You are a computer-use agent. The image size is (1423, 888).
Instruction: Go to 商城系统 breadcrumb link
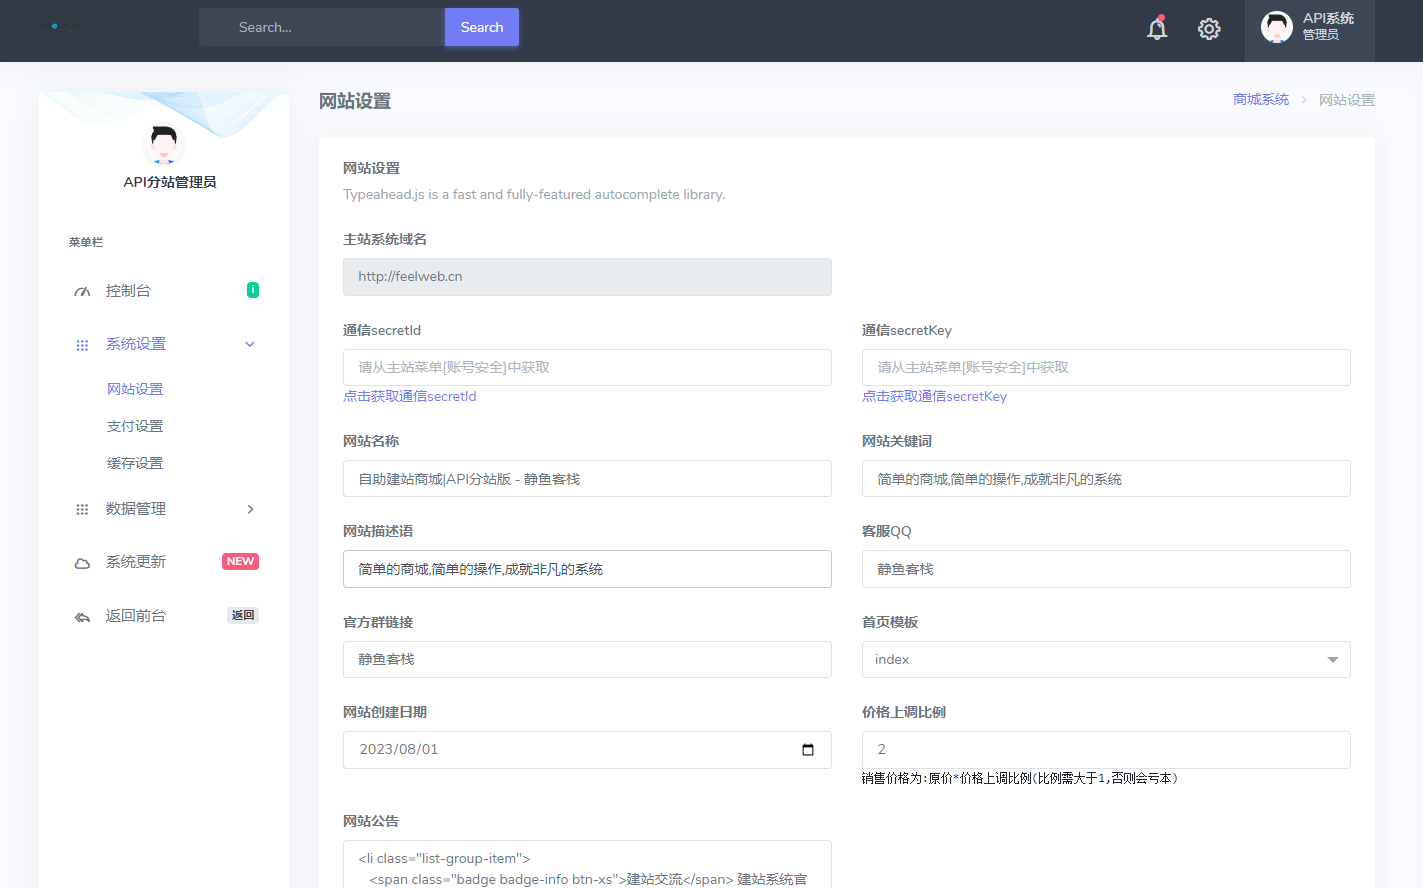(x=1260, y=100)
